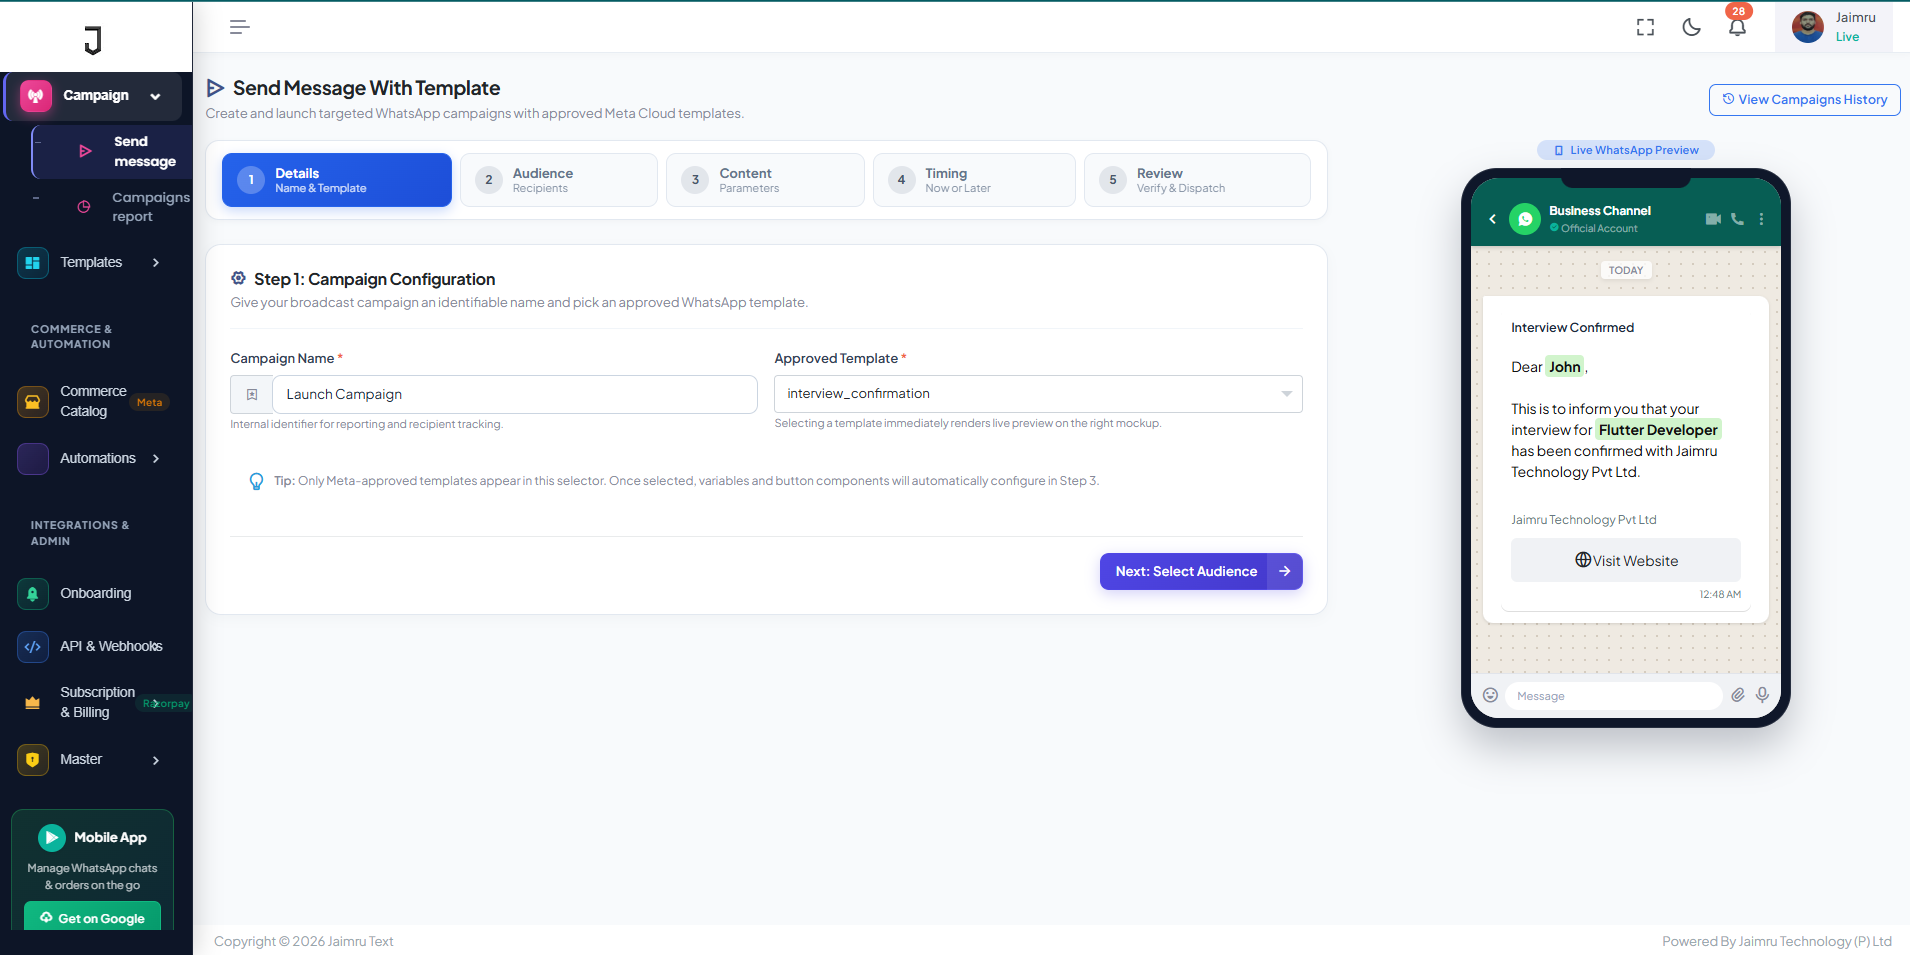
Task: Click the Commerce Catalog sidebar icon
Action: [33, 402]
